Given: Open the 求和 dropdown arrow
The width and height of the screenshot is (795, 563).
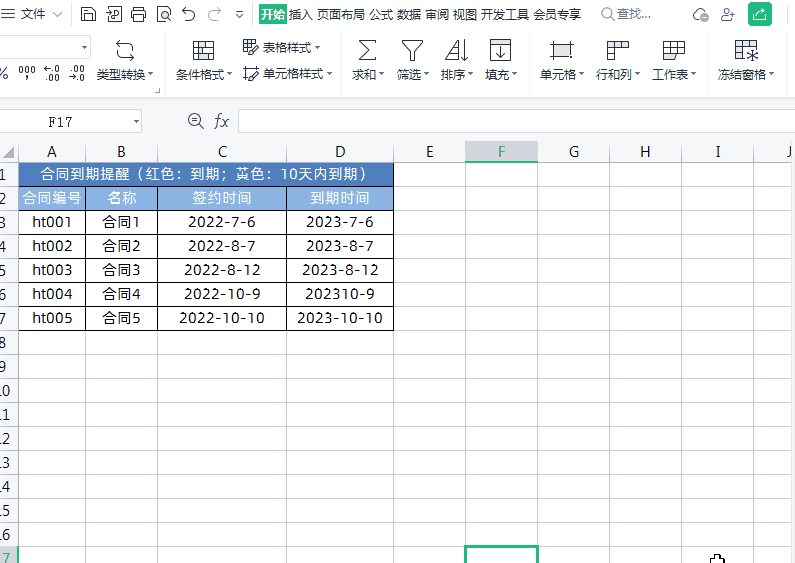Looking at the screenshot, I should [381, 74].
